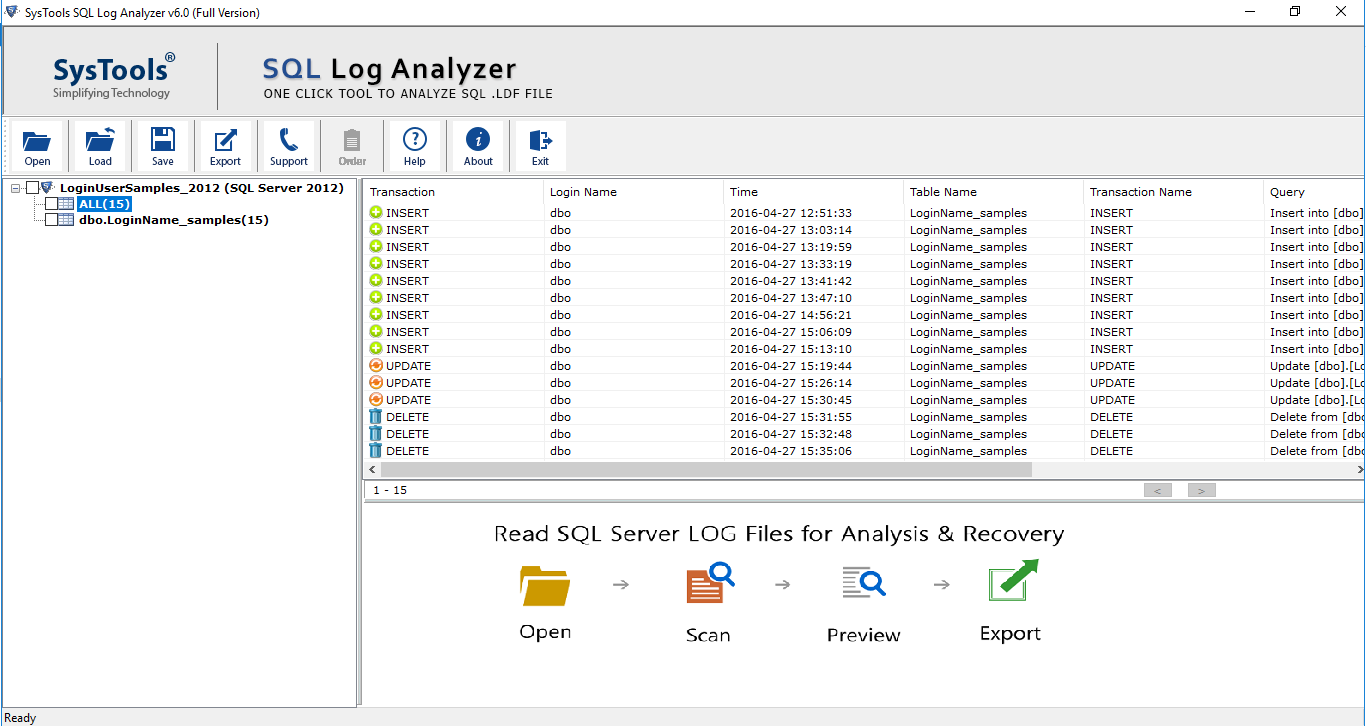Select the ALL(15) tree item
The width and height of the screenshot is (1366, 726).
(104, 204)
